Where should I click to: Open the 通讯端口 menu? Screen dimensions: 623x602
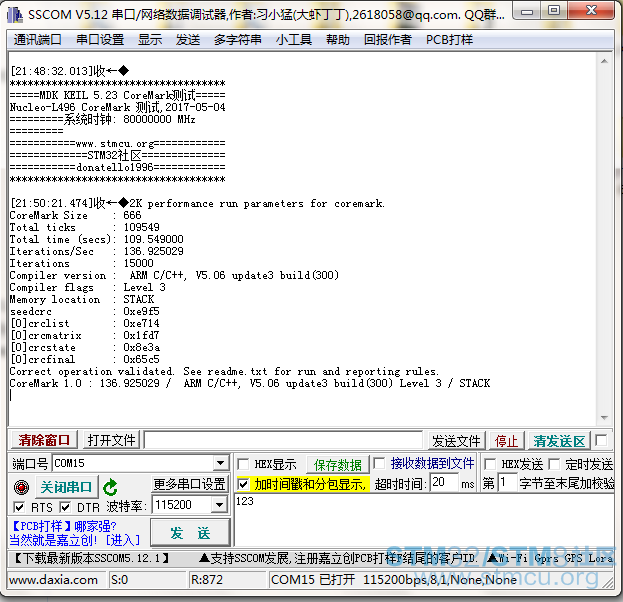(37, 40)
